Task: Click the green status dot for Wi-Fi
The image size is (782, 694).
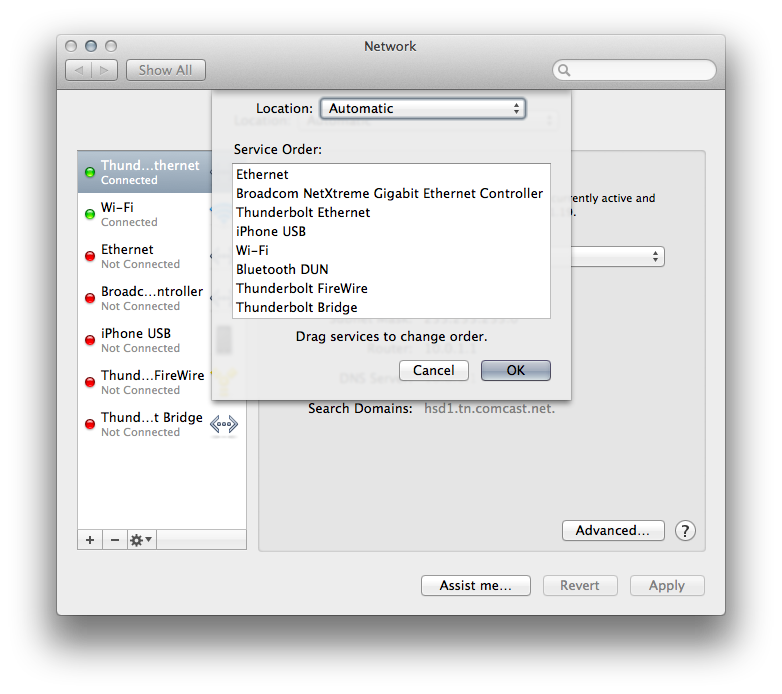Action: [x=90, y=214]
